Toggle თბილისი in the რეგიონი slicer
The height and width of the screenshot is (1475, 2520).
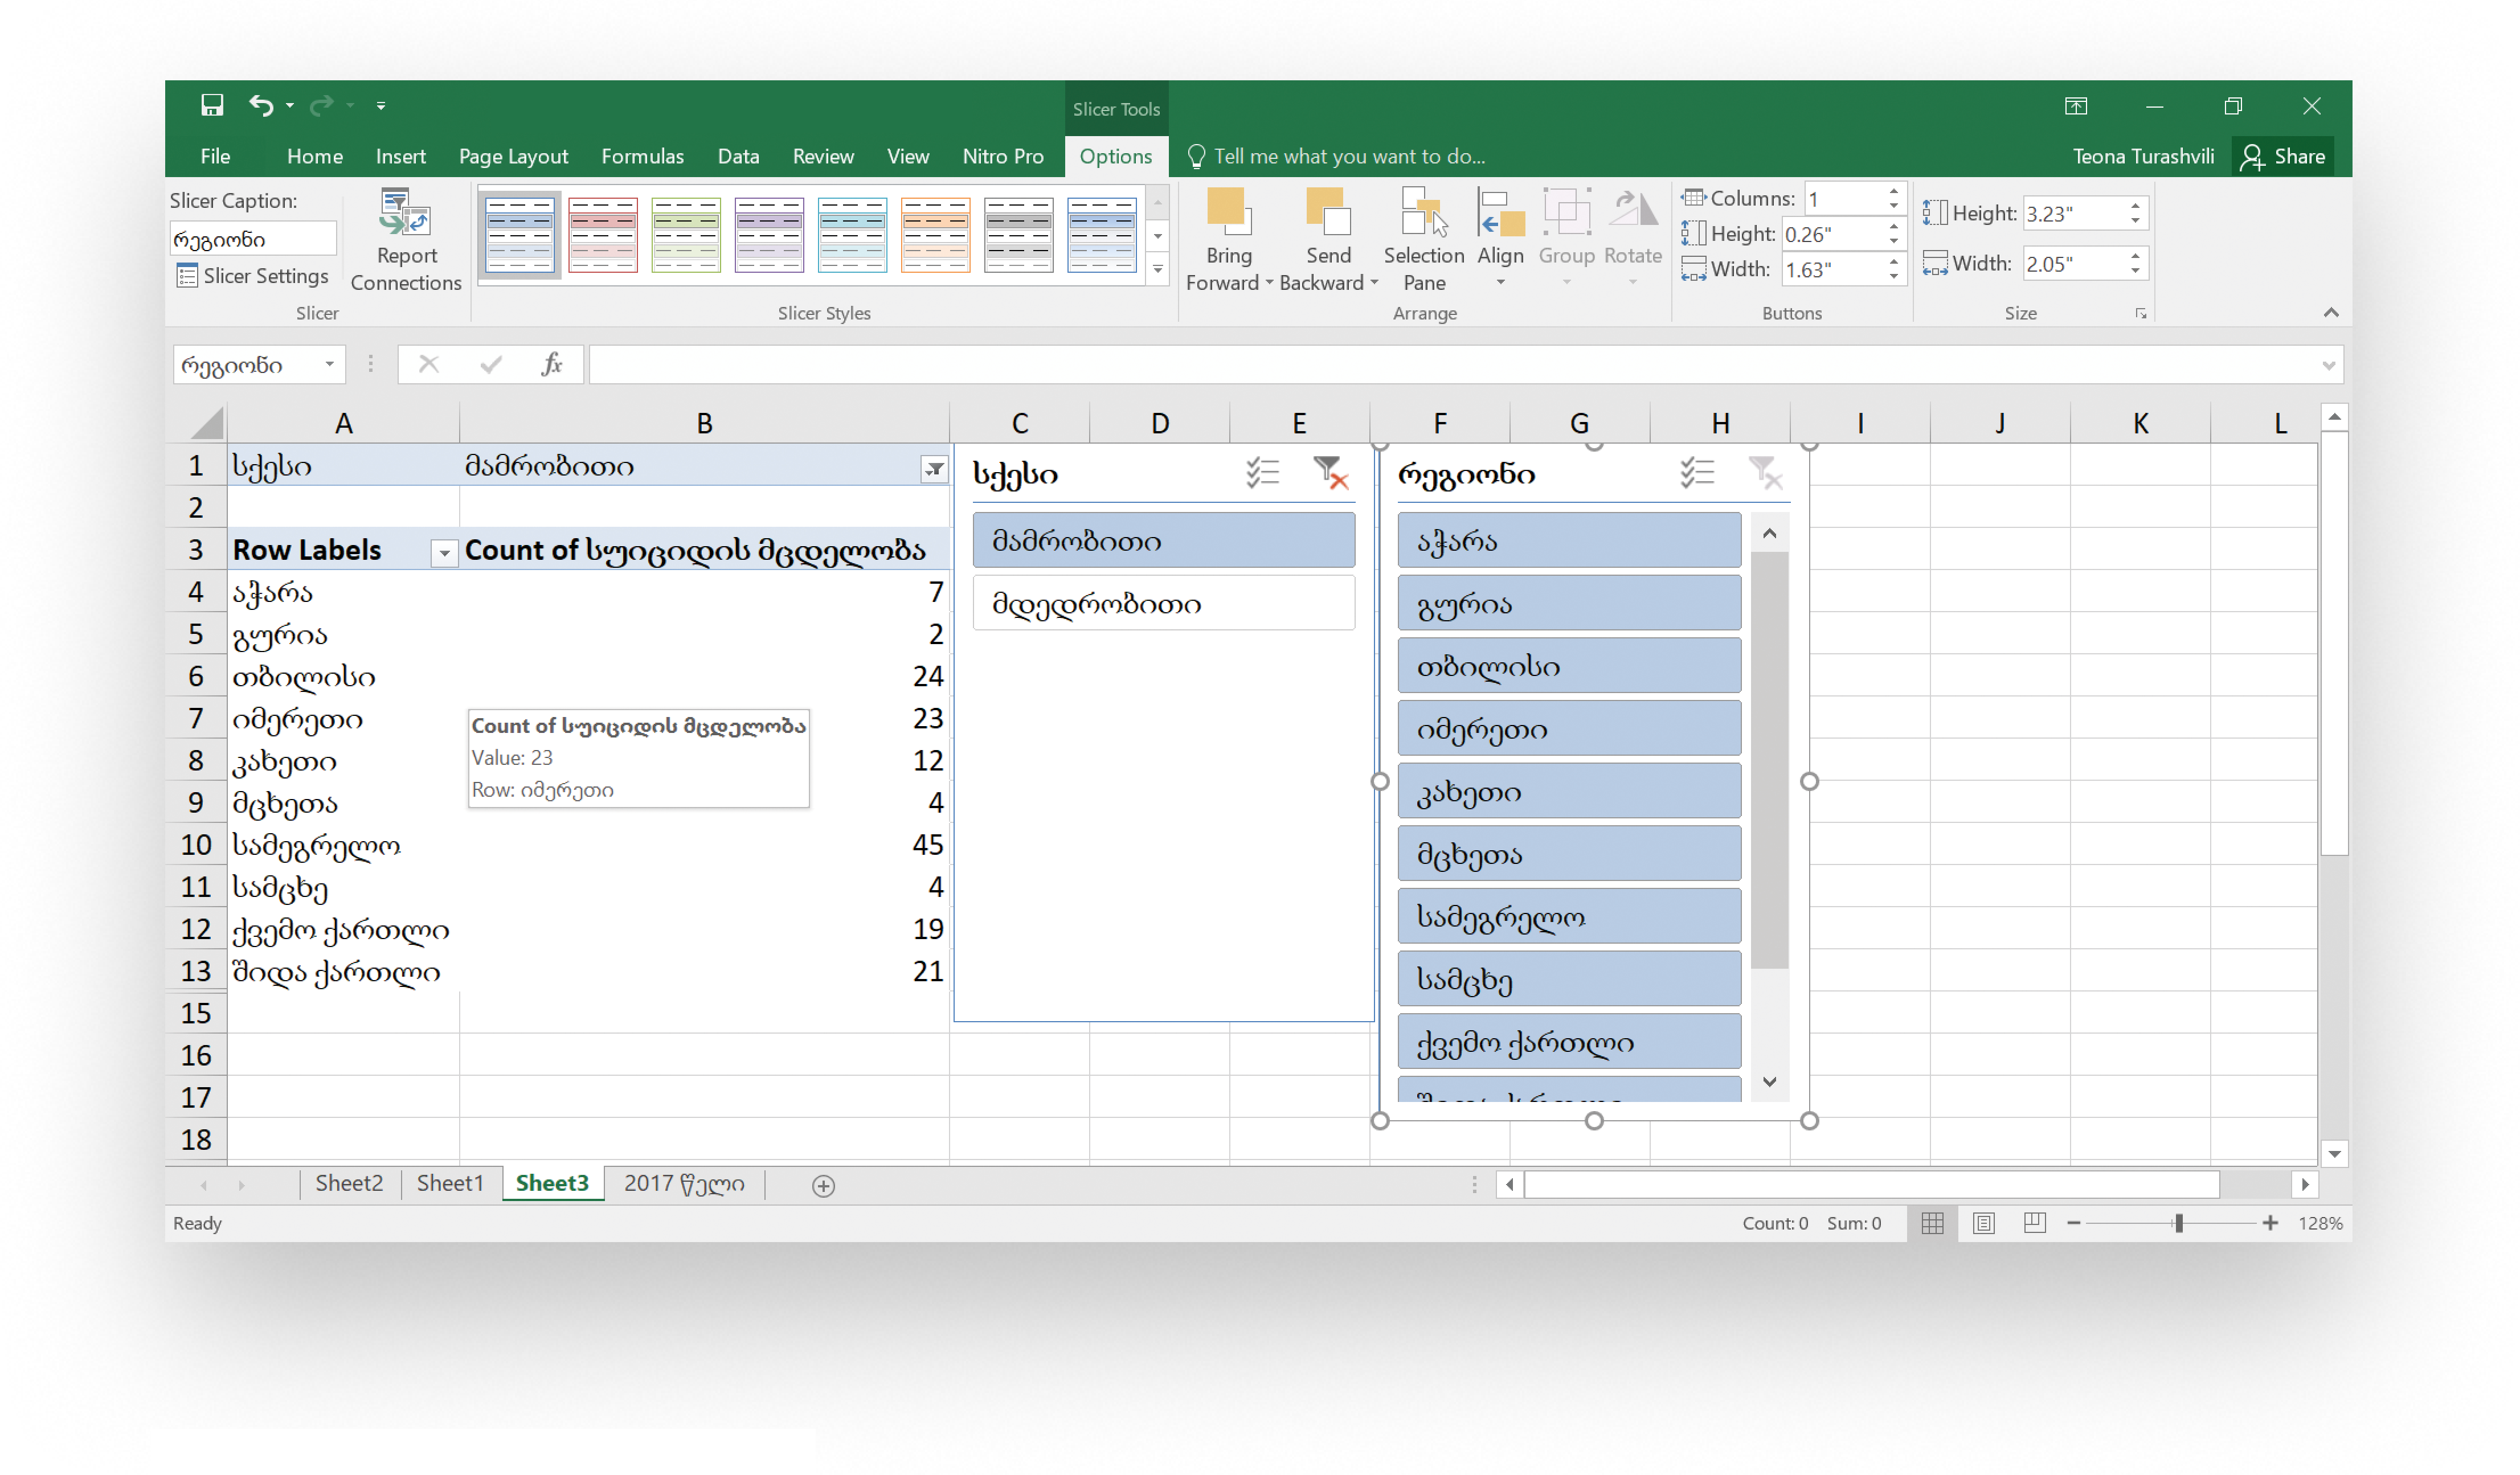coord(1569,666)
